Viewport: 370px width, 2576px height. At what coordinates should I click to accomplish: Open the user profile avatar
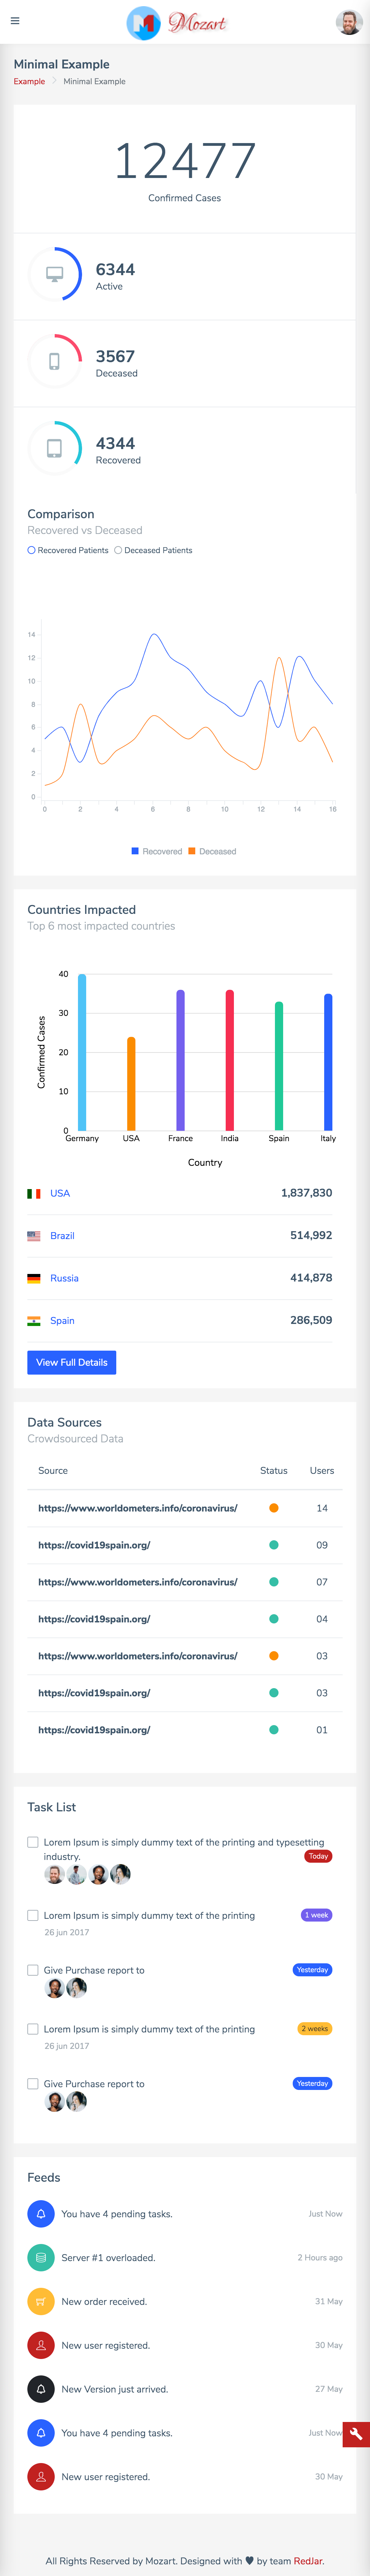pos(349,22)
